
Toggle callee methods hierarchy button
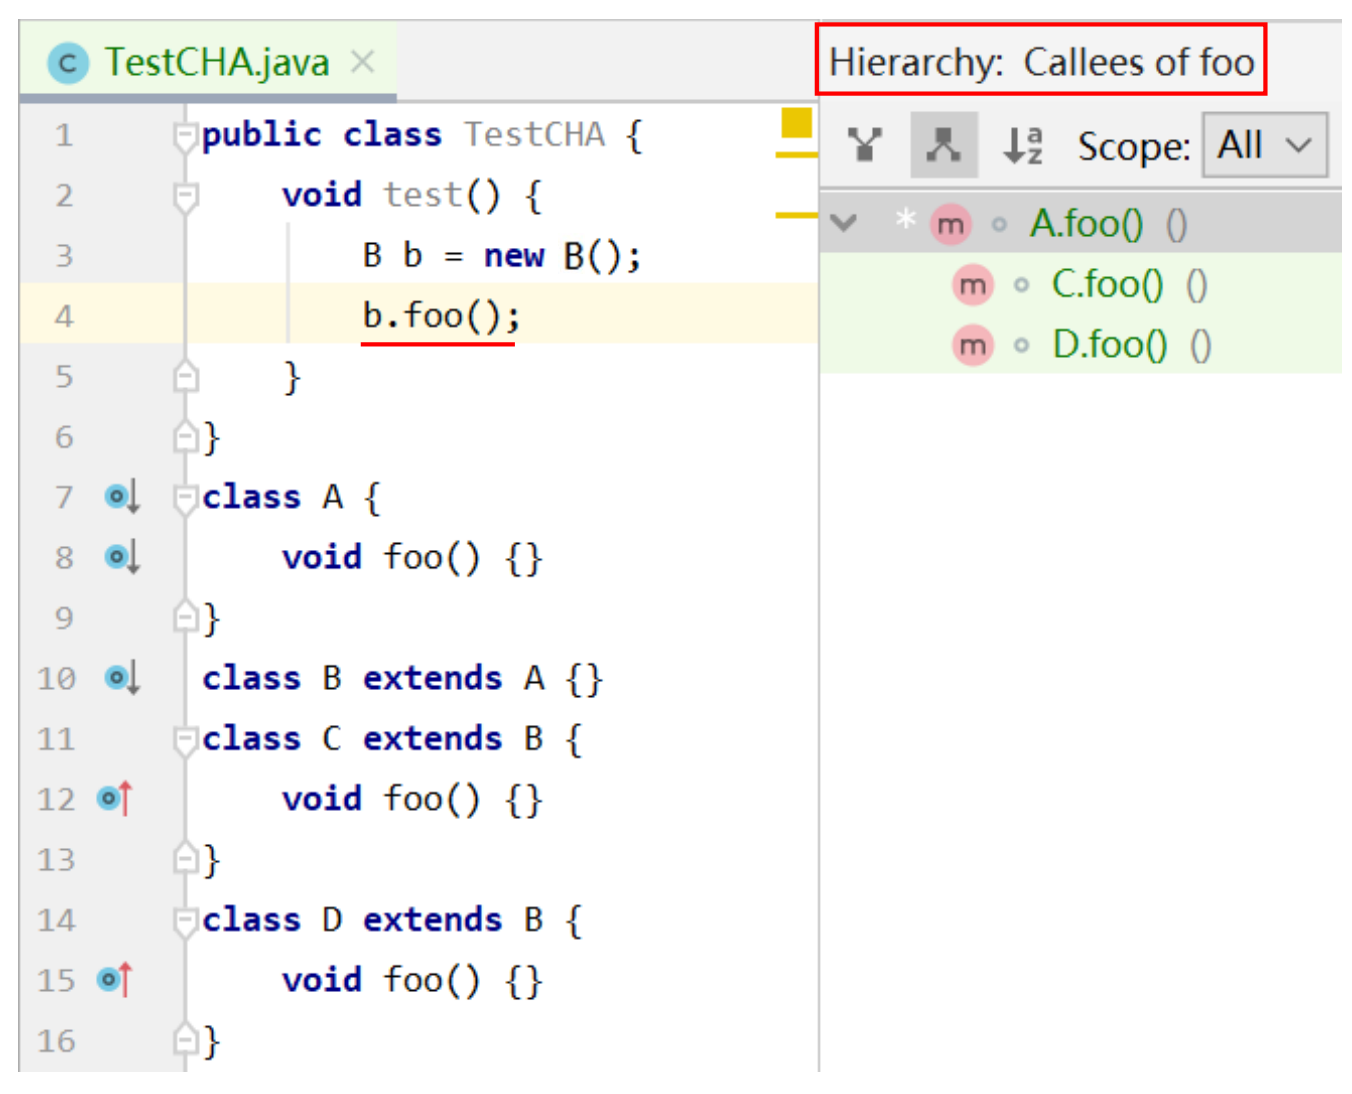pyautogui.click(x=943, y=145)
